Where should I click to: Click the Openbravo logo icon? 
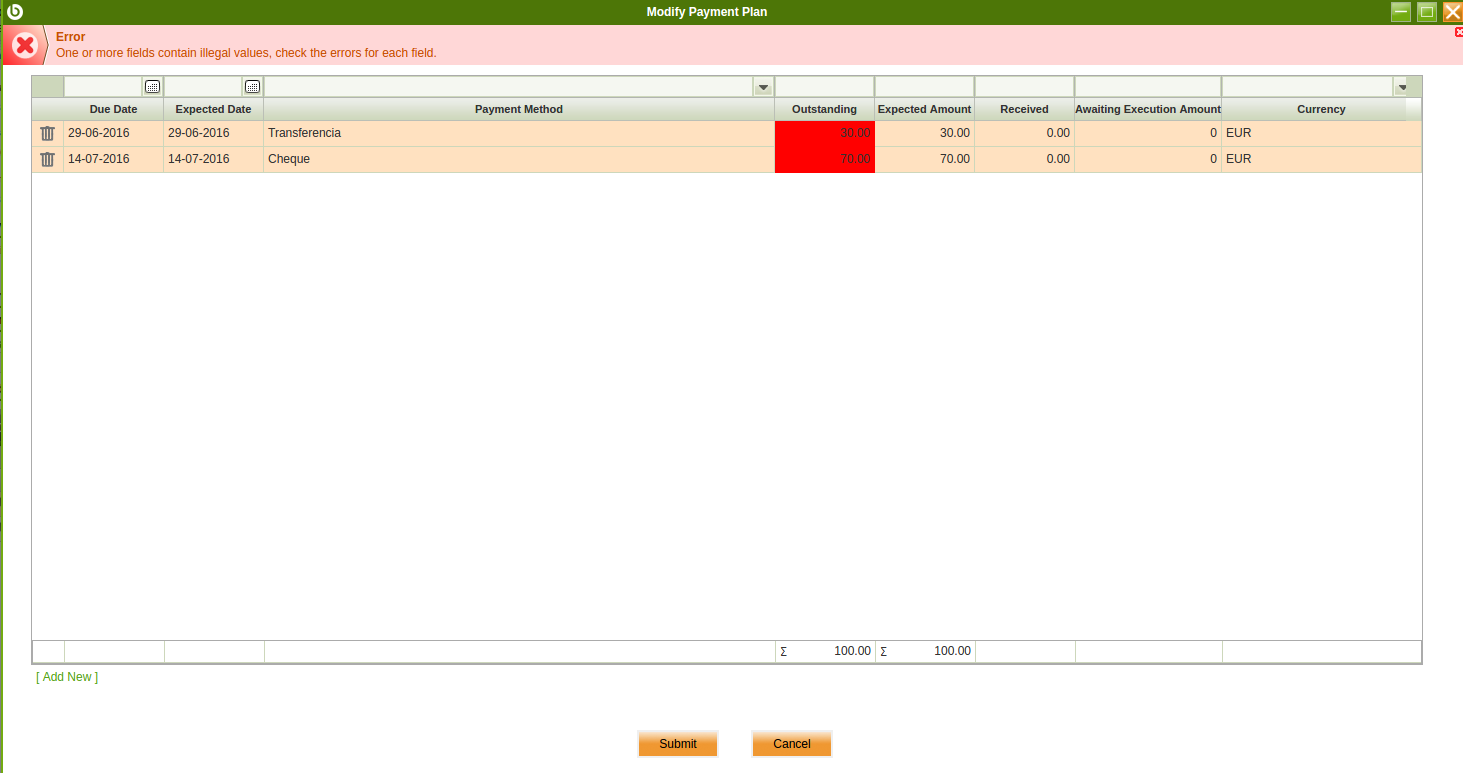pyautogui.click(x=15, y=12)
